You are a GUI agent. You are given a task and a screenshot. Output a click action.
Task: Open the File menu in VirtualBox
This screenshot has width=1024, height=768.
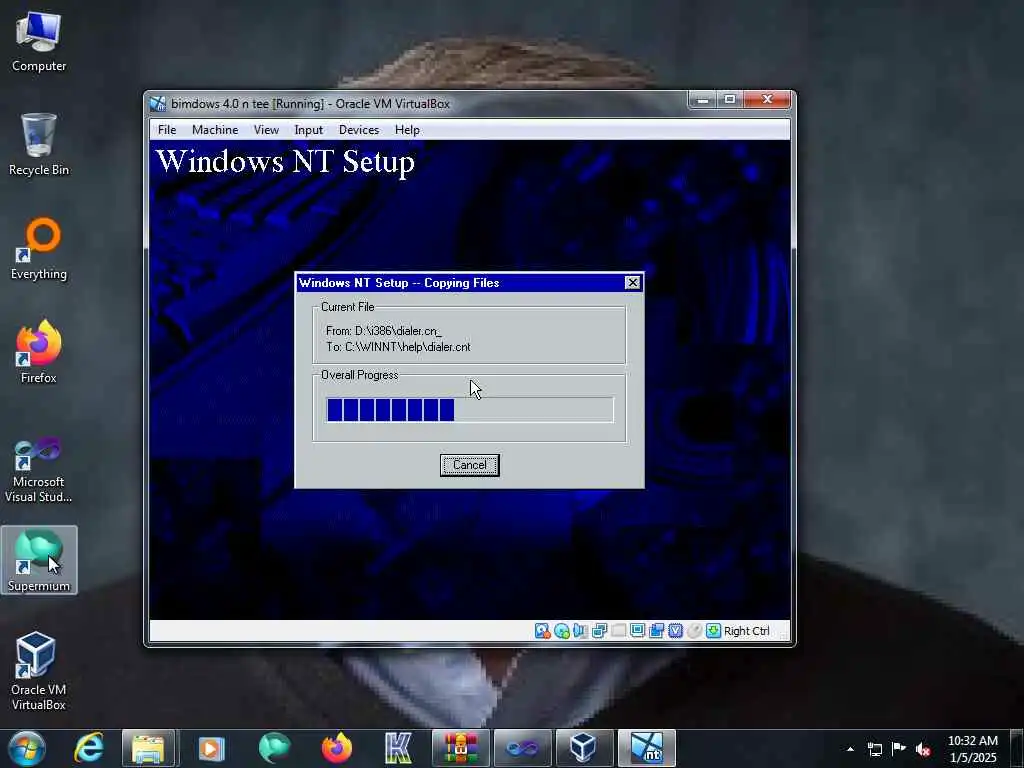[x=167, y=130]
